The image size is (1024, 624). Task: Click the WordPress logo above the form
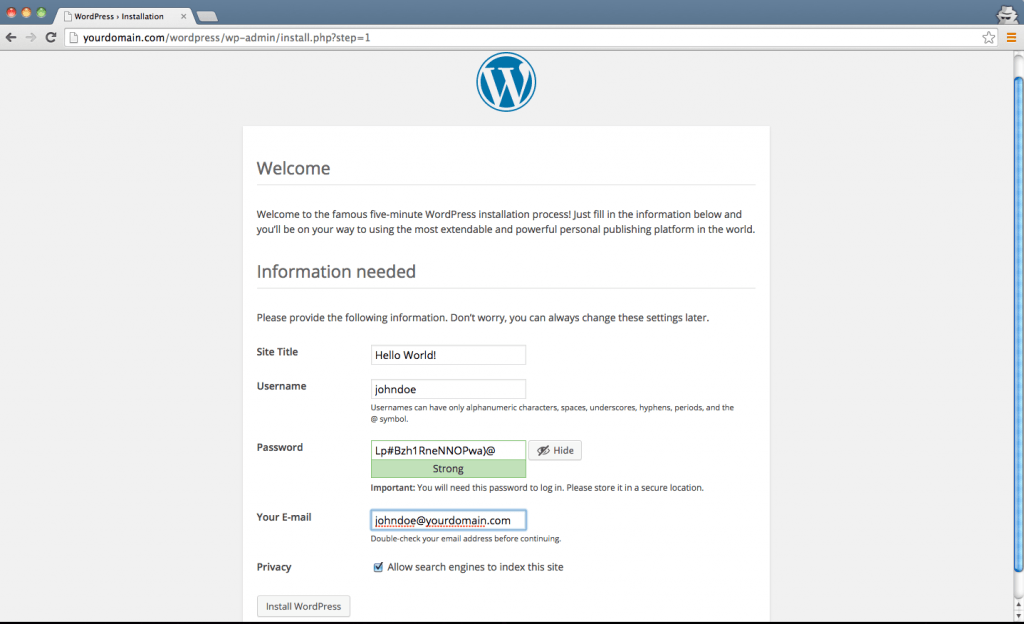click(506, 81)
